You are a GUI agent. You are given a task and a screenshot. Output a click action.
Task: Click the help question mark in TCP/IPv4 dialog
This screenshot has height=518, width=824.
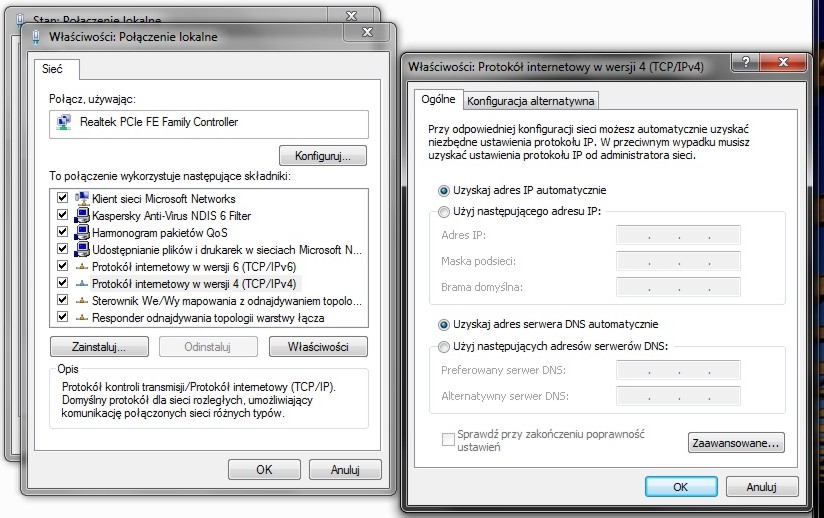pos(746,62)
